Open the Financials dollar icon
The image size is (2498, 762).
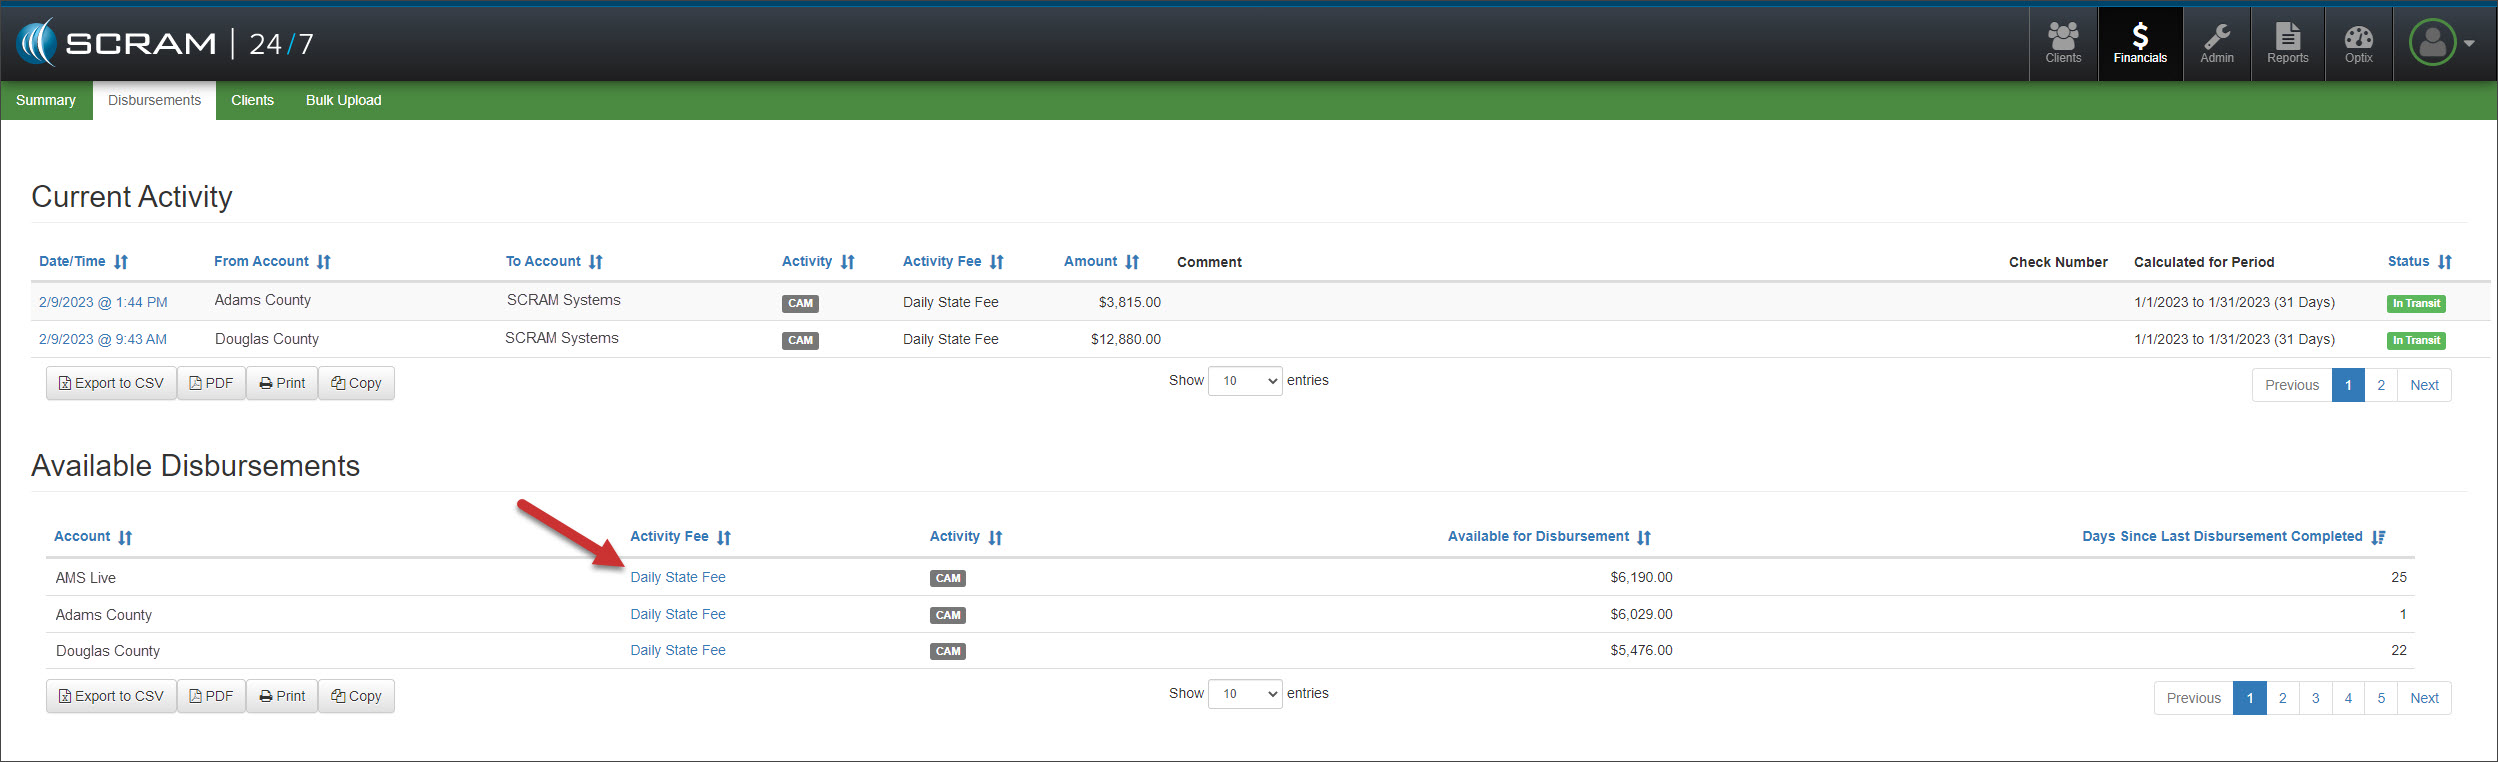coord(2139,44)
